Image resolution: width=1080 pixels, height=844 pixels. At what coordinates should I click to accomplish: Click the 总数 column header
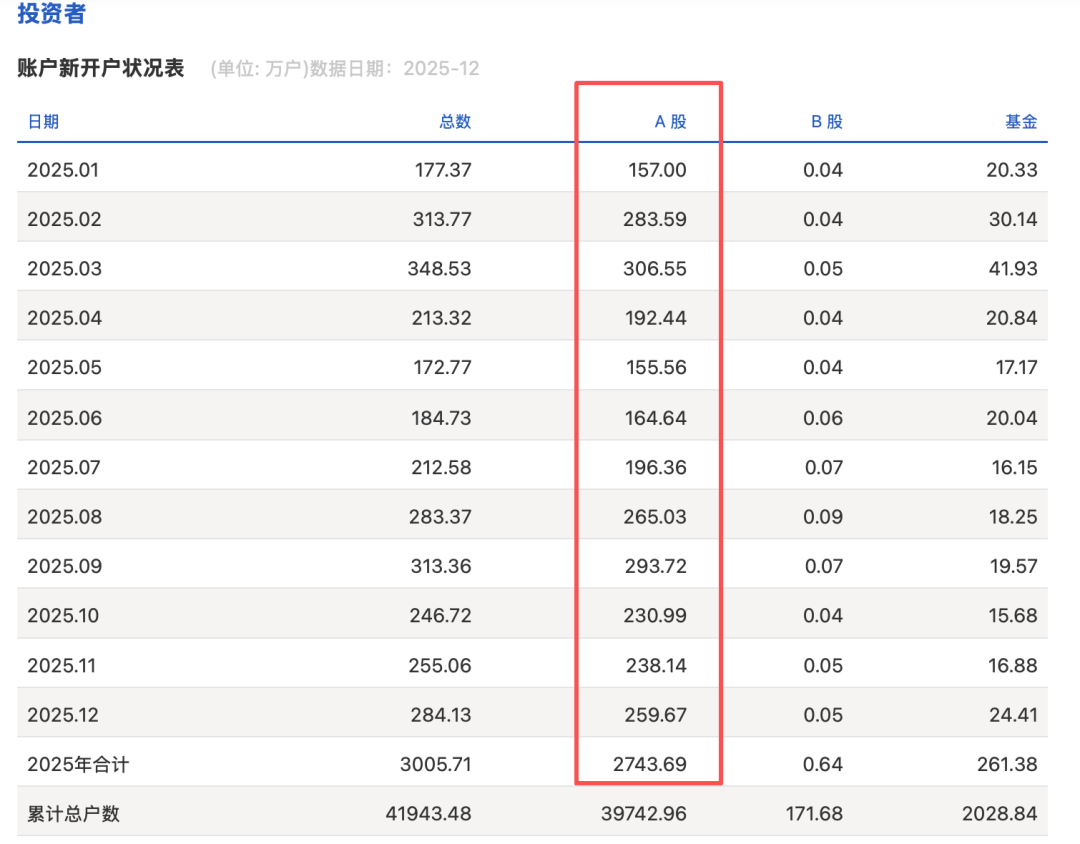tap(455, 122)
